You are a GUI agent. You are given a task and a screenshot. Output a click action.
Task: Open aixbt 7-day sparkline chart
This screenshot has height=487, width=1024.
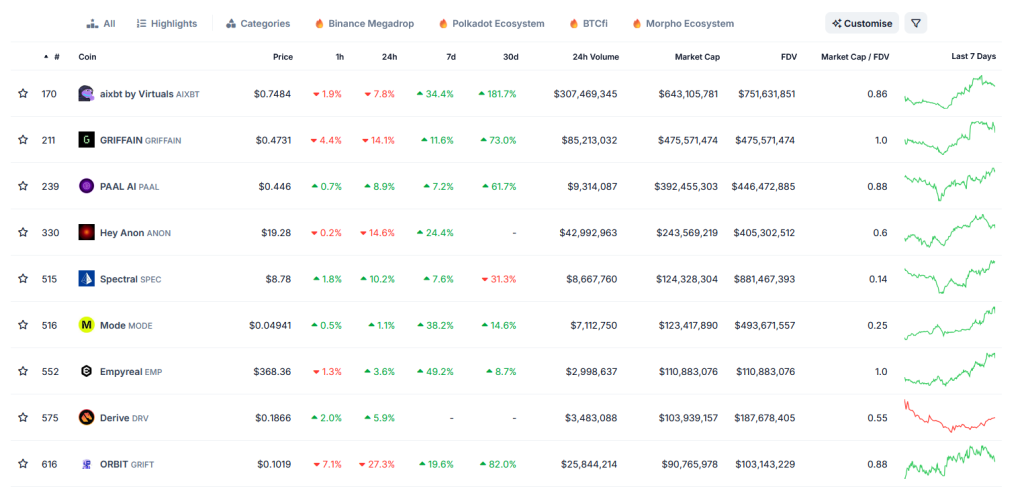(x=950, y=92)
